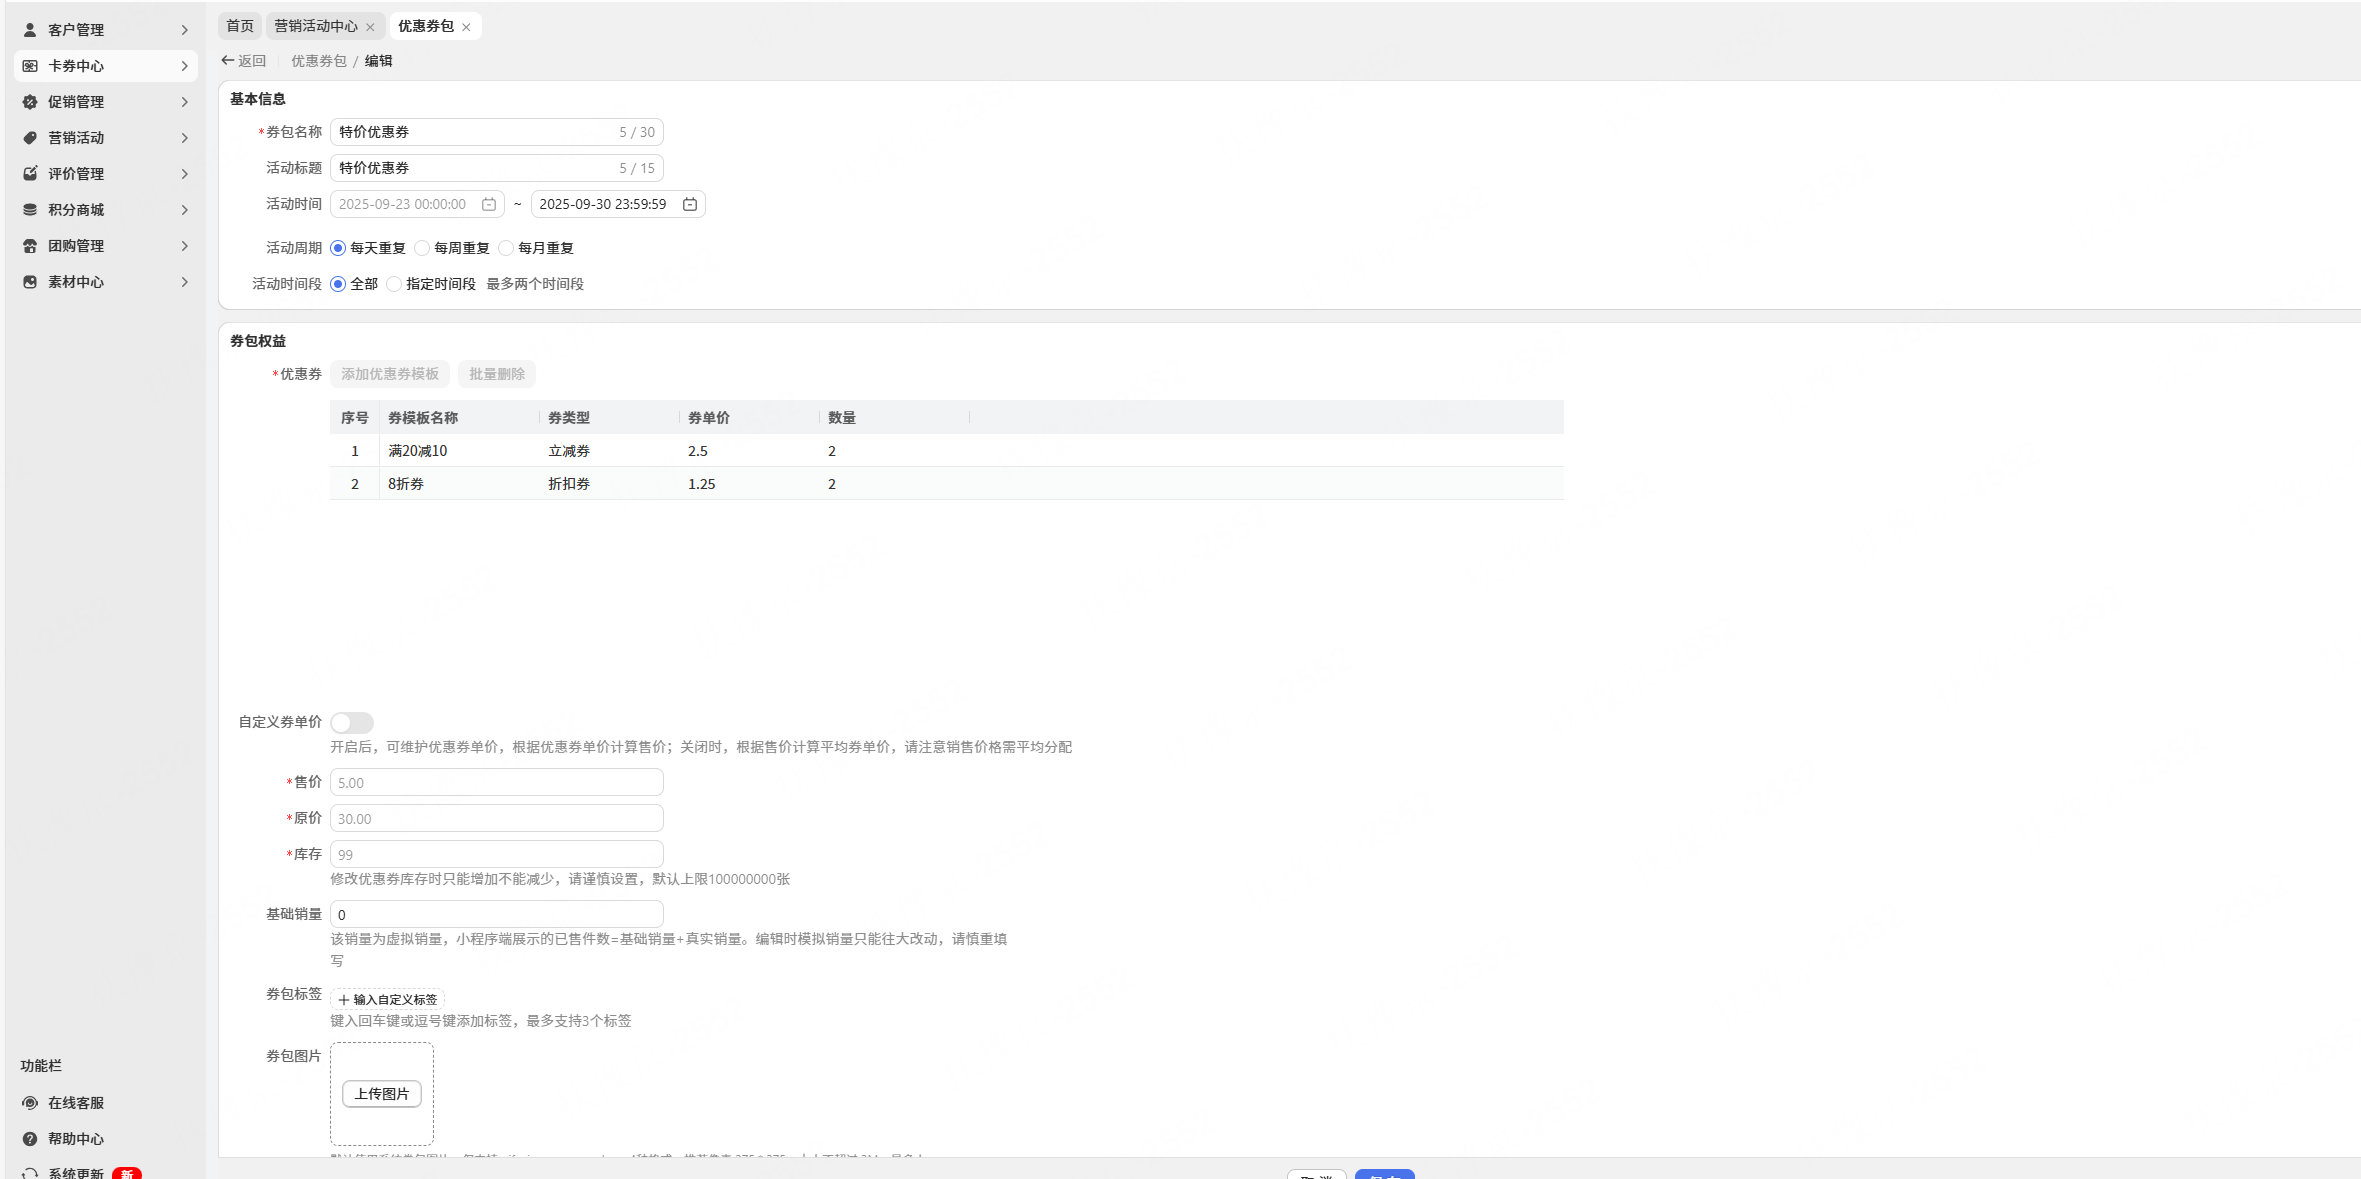The image size is (2361, 1179).
Task: Click the 评价管理 edit icon
Action: [x=30, y=174]
